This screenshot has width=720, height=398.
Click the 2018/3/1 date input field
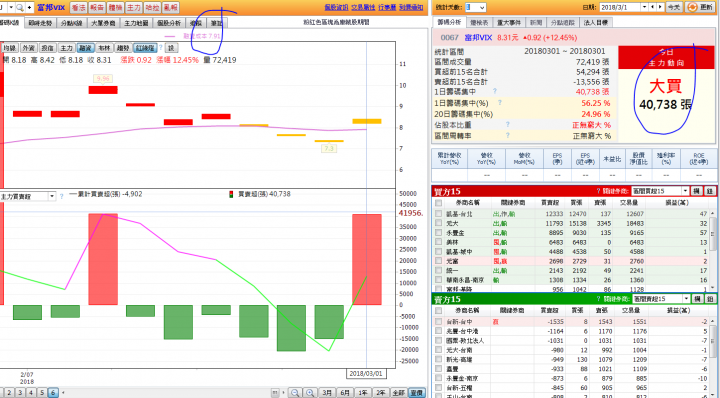(x=620, y=7)
